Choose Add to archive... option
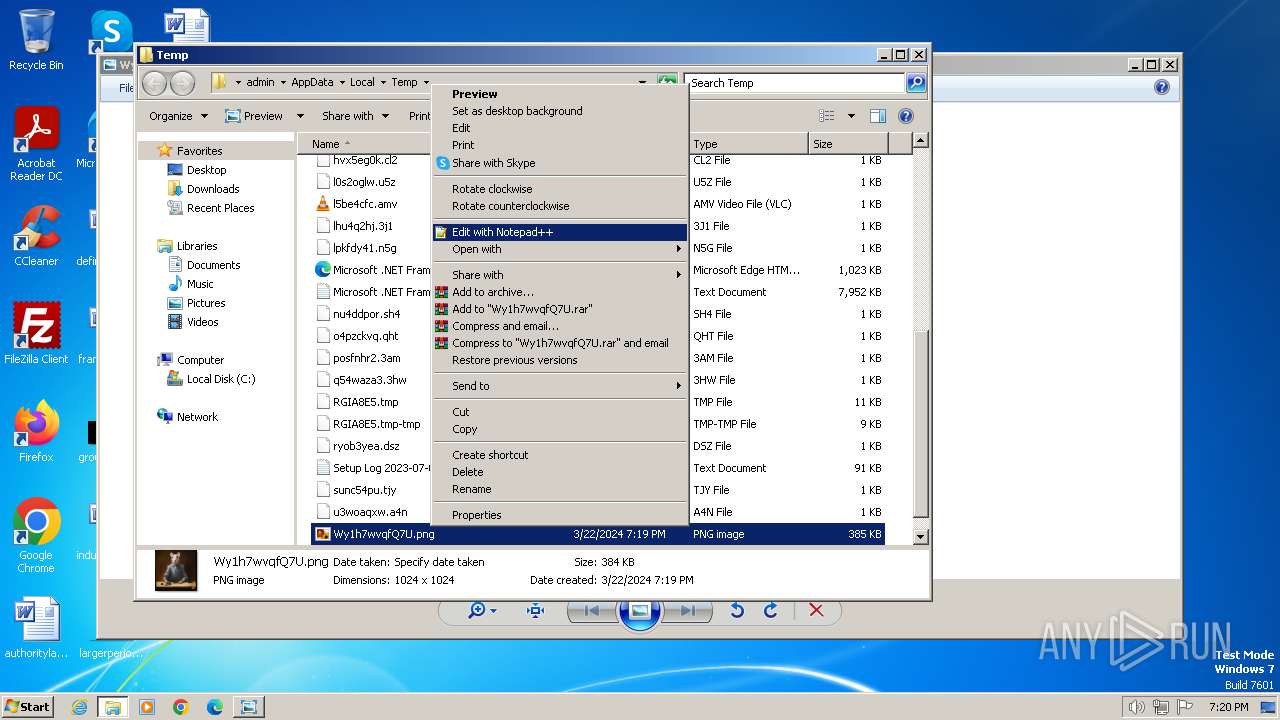Screen dimensions: 1280x720 (x=560, y=292)
